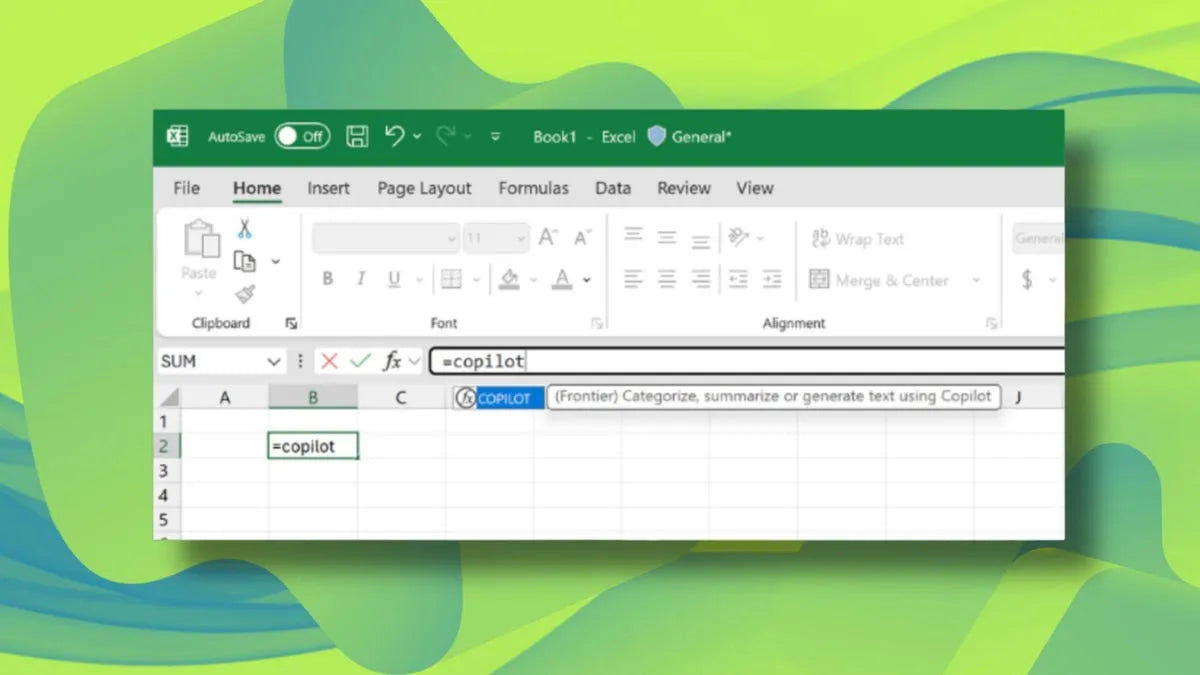Enable Wrap Text in the Alignment group
The width and height of the screenshot is (1200, 675).
point(857,238)
